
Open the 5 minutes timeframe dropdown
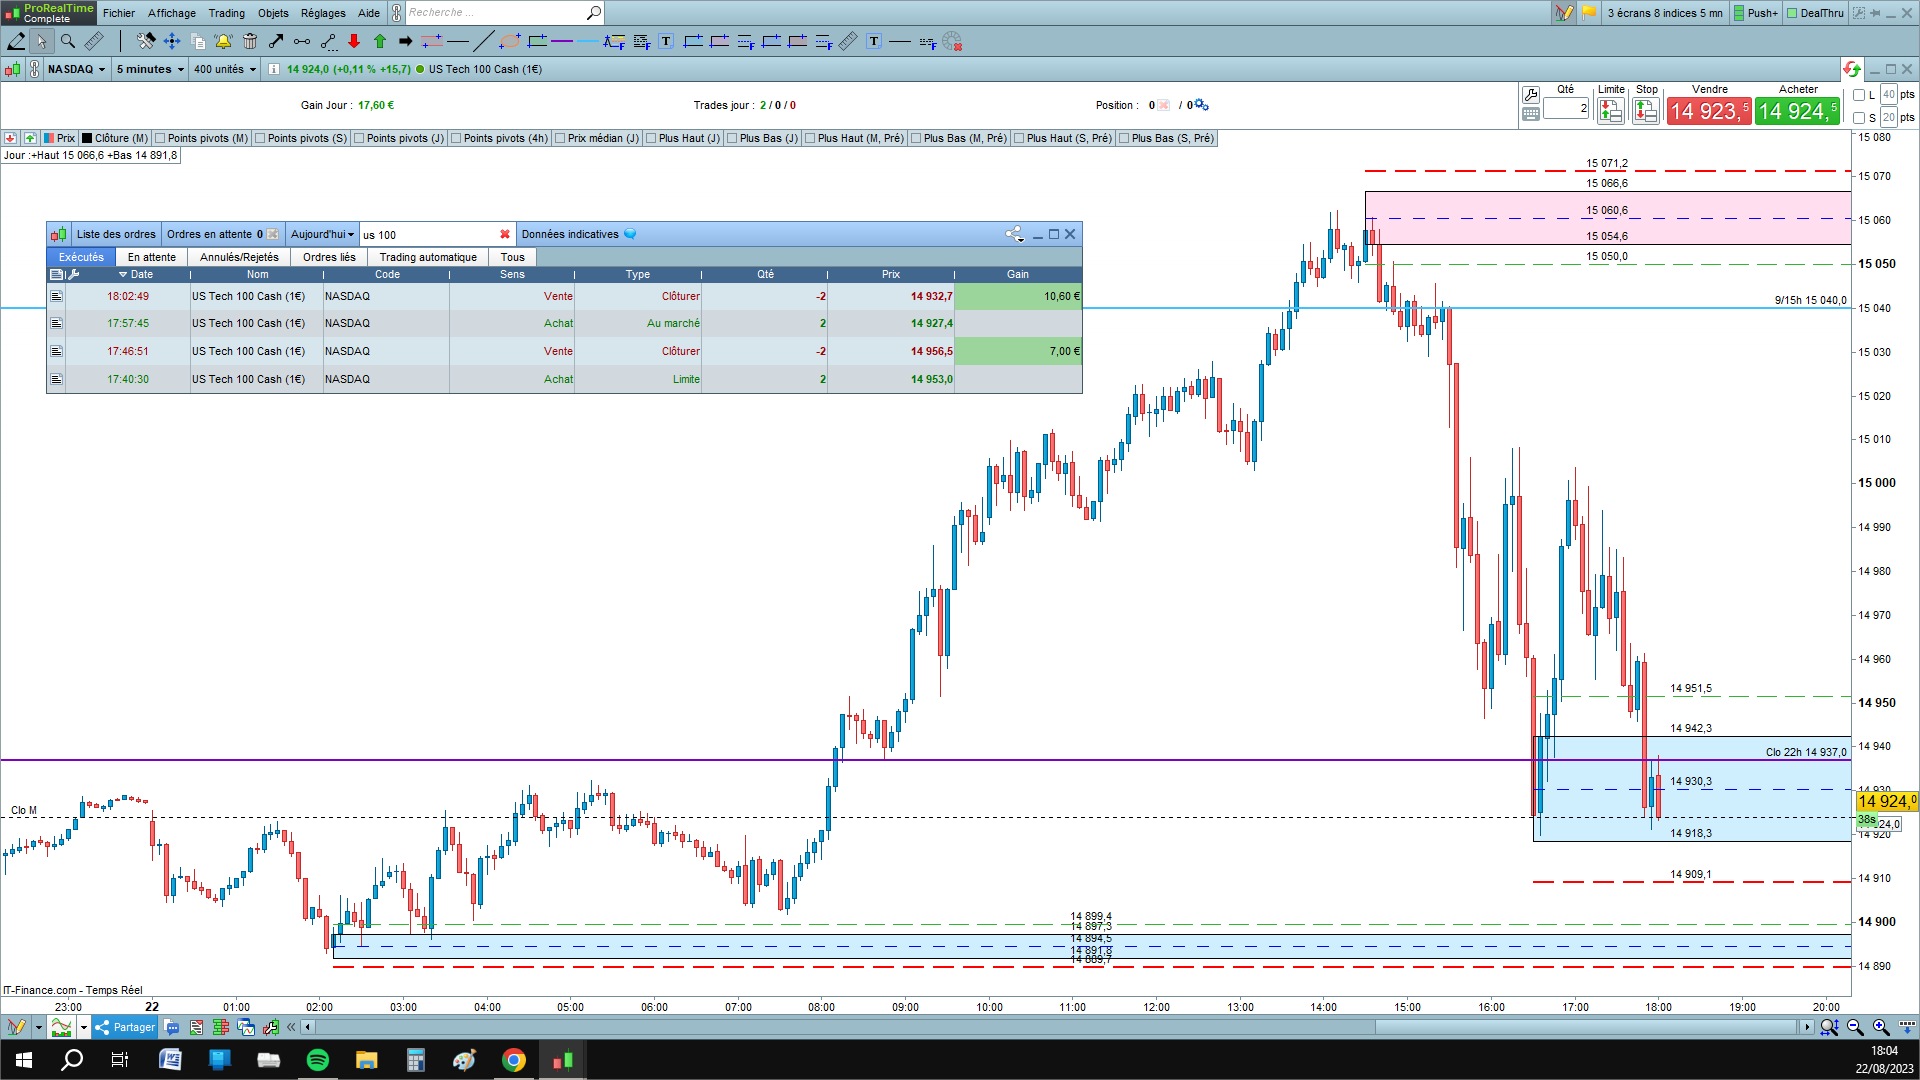click(x=150, y=69)
